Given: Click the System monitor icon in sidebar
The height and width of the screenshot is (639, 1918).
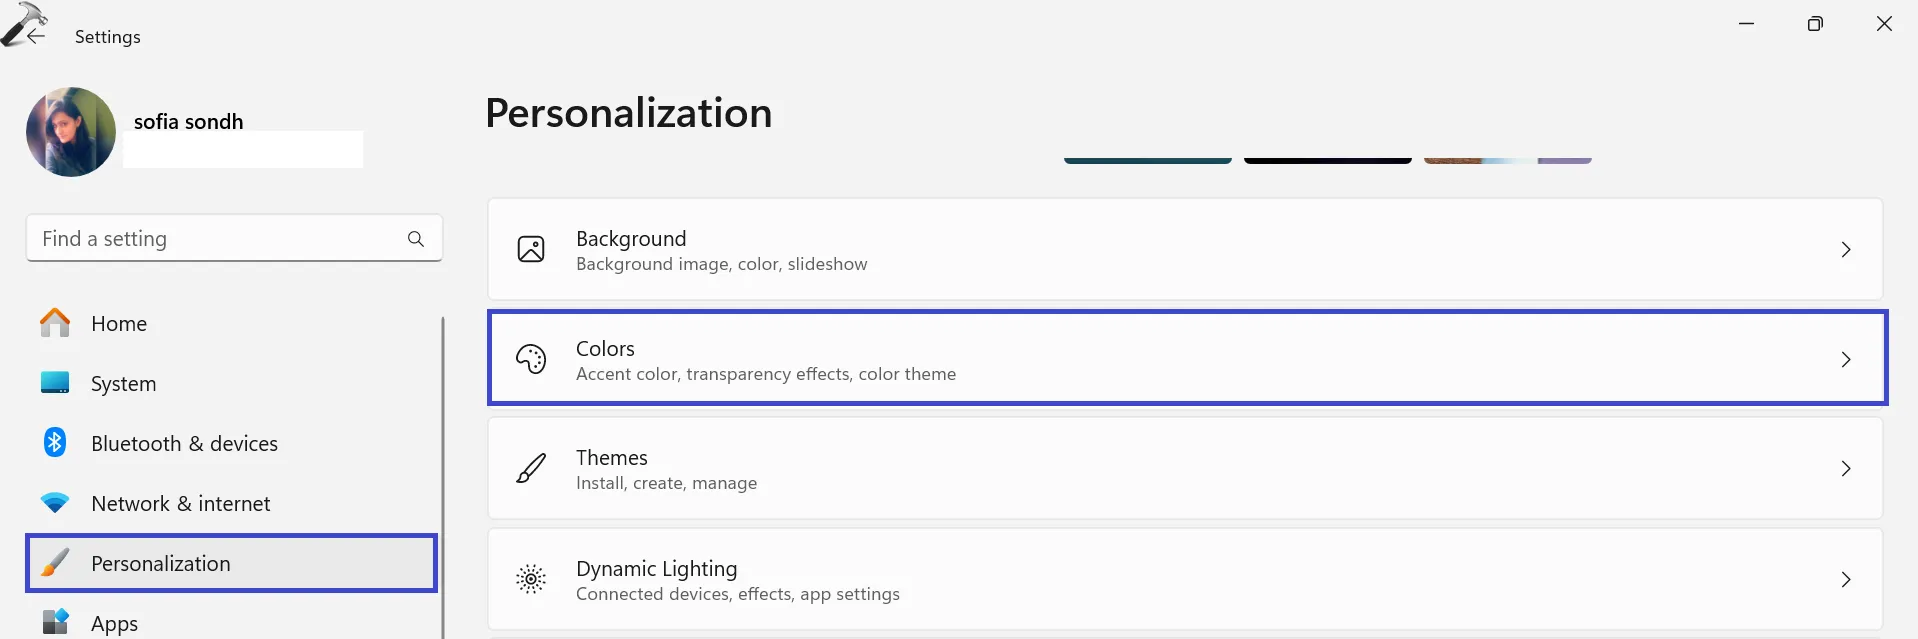Looking at the screenshot, I should click(x=55, y=383).
